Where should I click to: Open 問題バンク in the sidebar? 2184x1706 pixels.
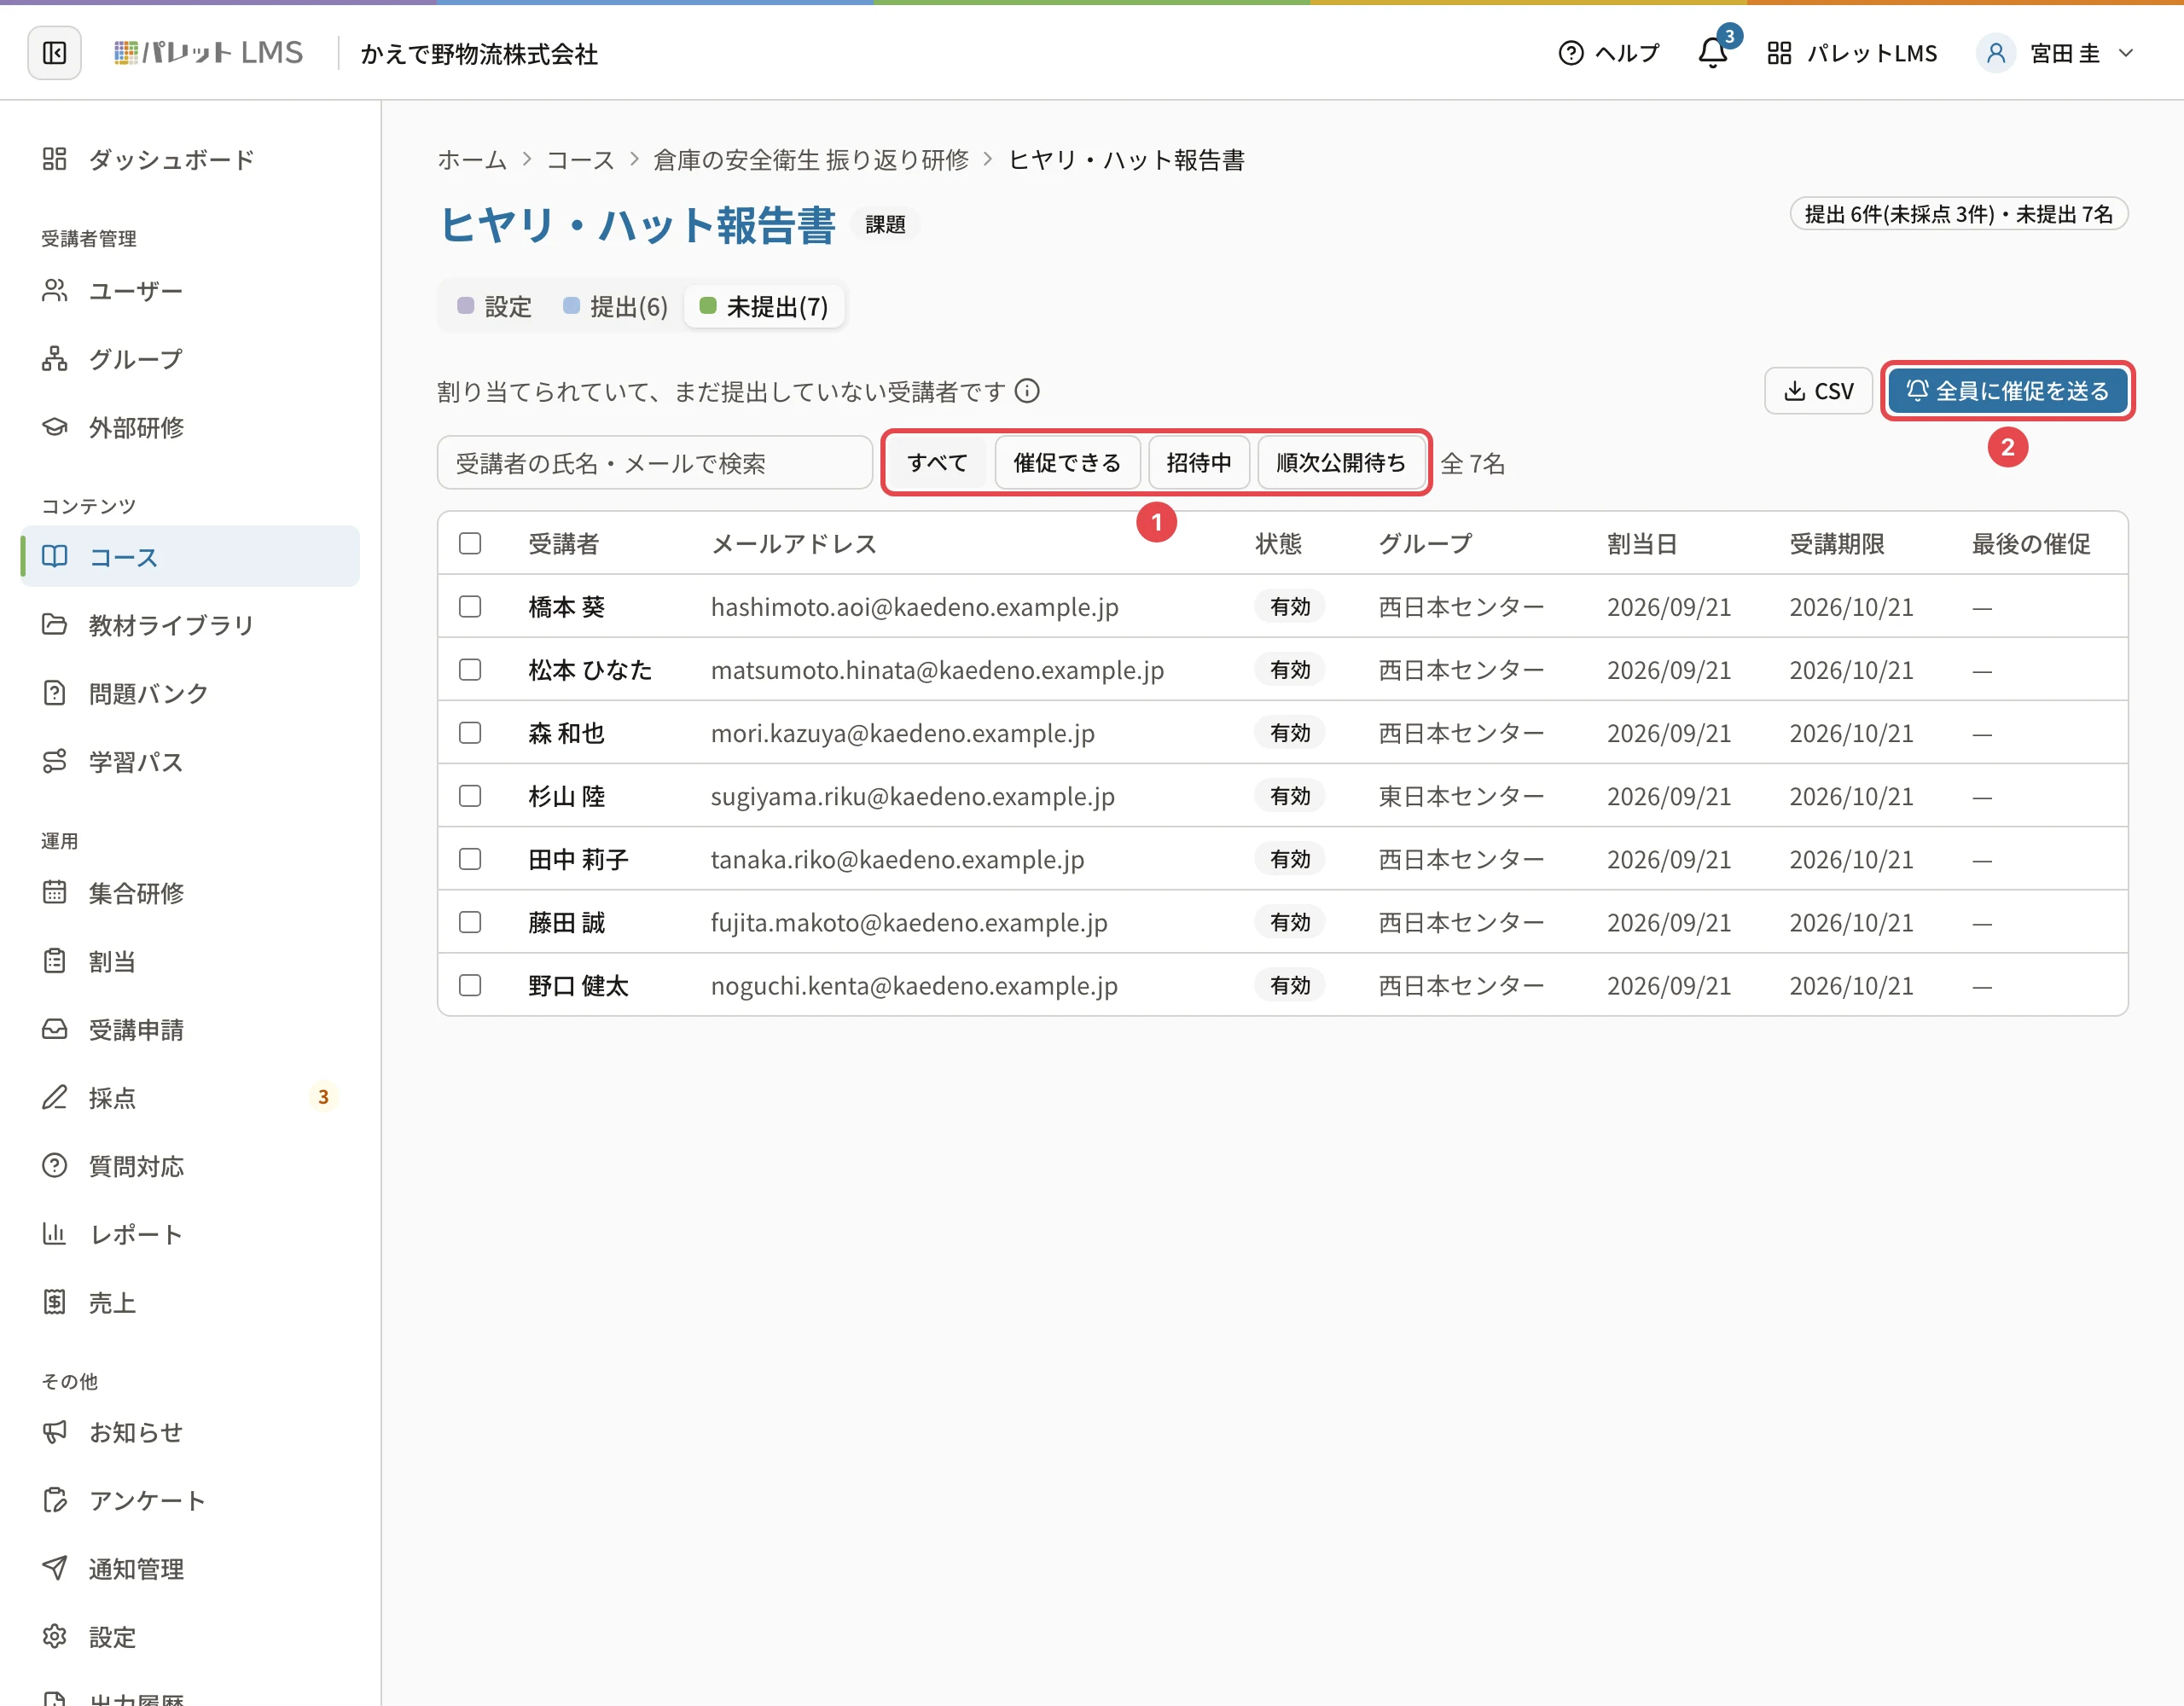(190, 693)
